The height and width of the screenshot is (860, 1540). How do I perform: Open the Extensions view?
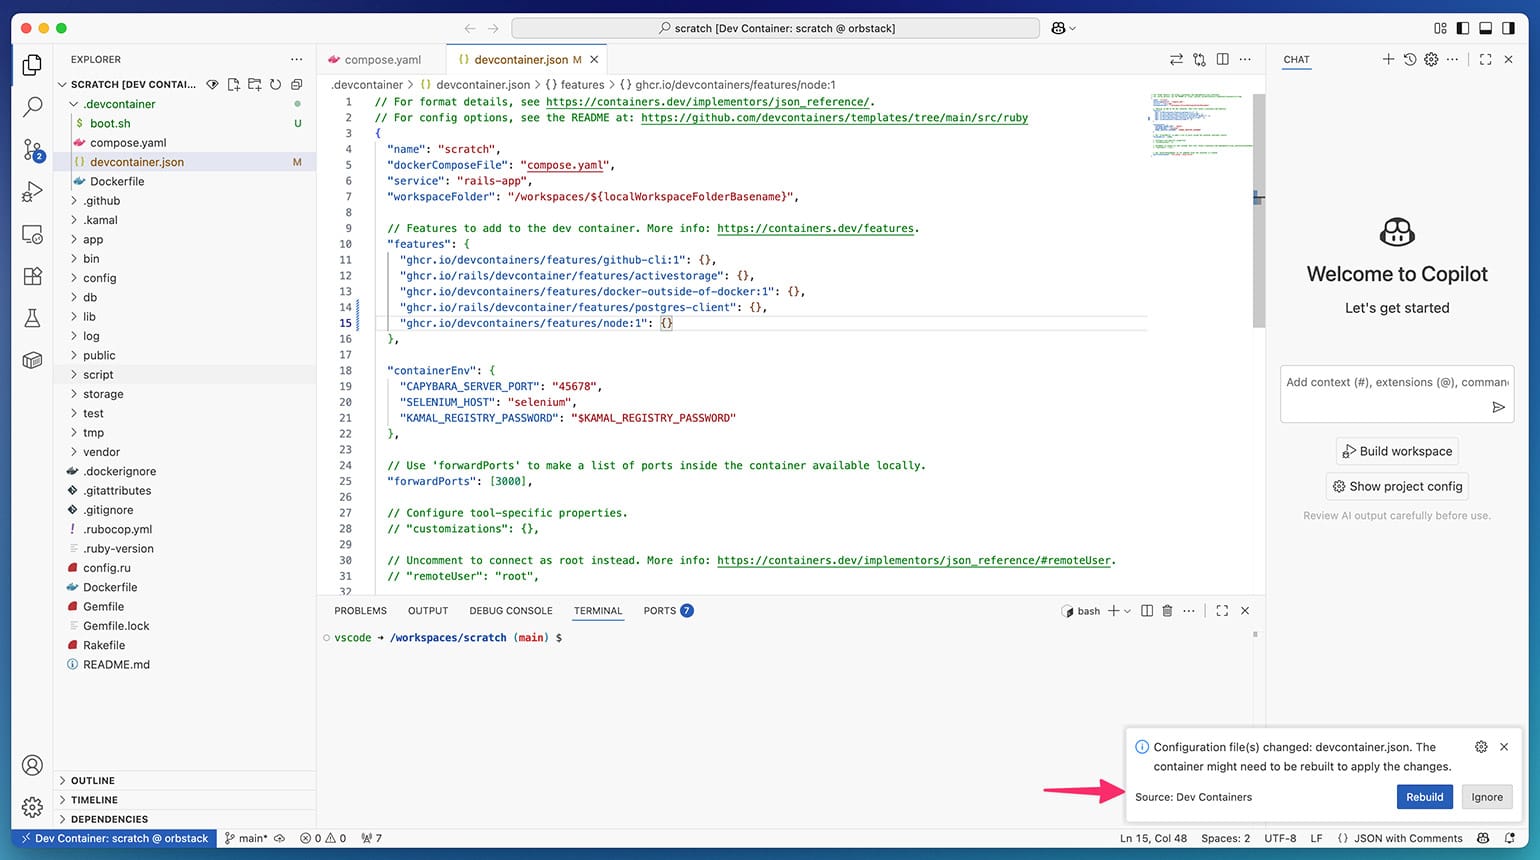click(32, 276)
